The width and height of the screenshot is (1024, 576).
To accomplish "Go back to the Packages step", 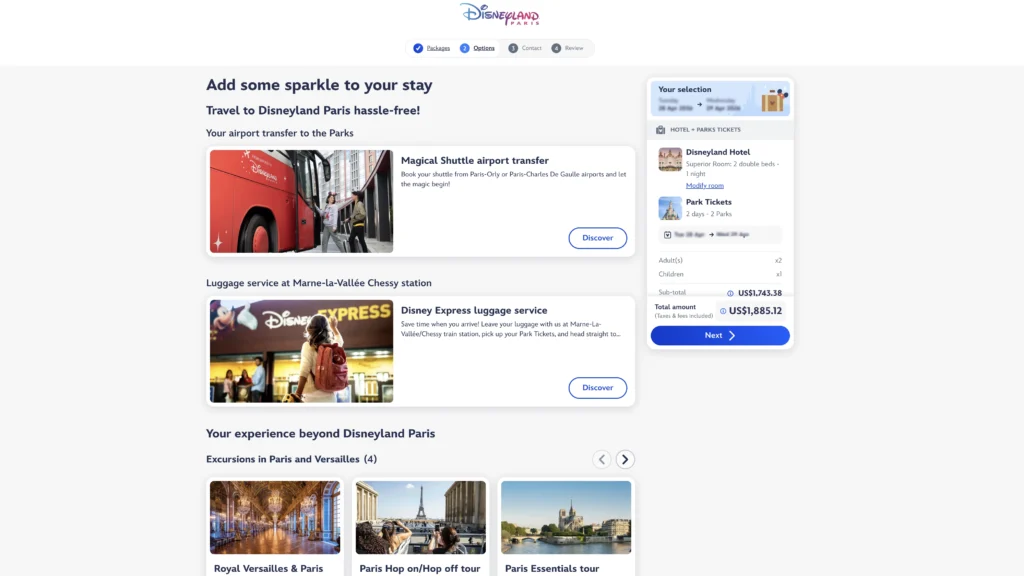I will coord(432,48).
